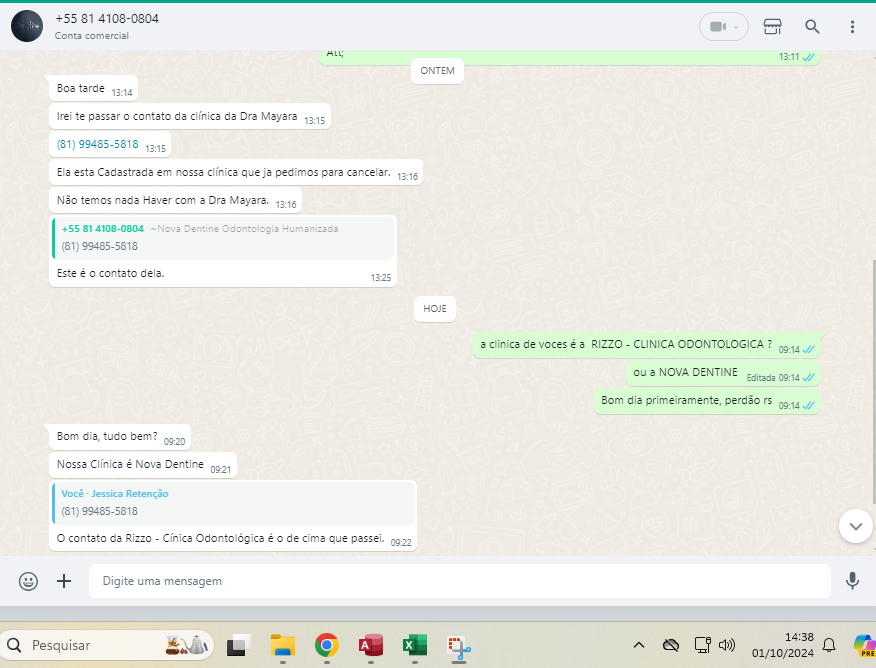
Task: Open the emoji picker
Action: coord(28,581)
